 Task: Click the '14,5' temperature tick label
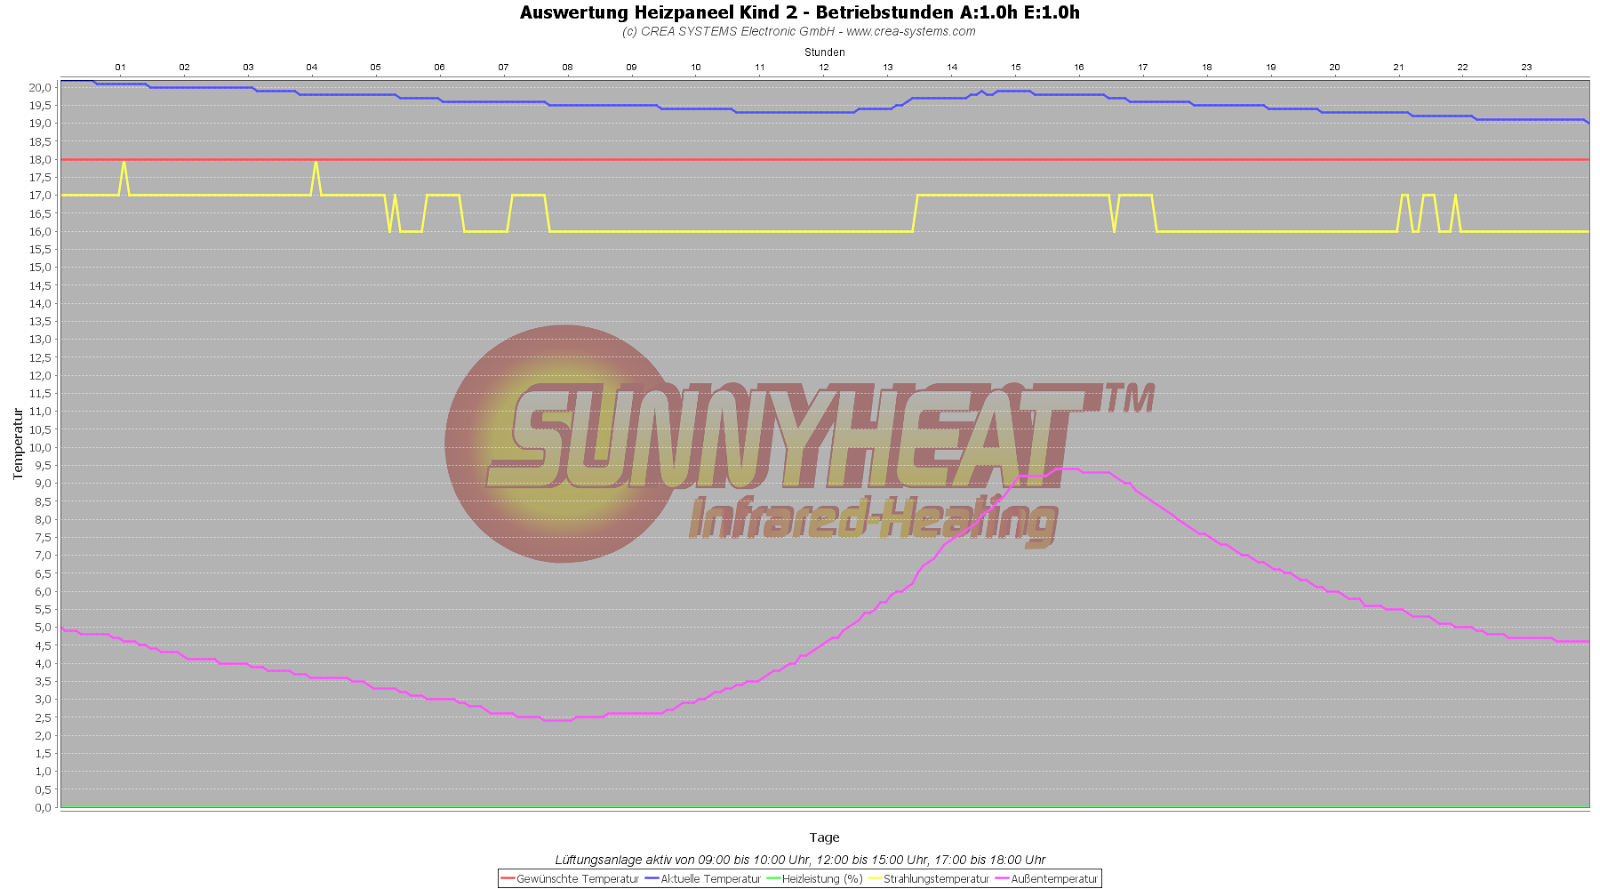coord(40,286)
